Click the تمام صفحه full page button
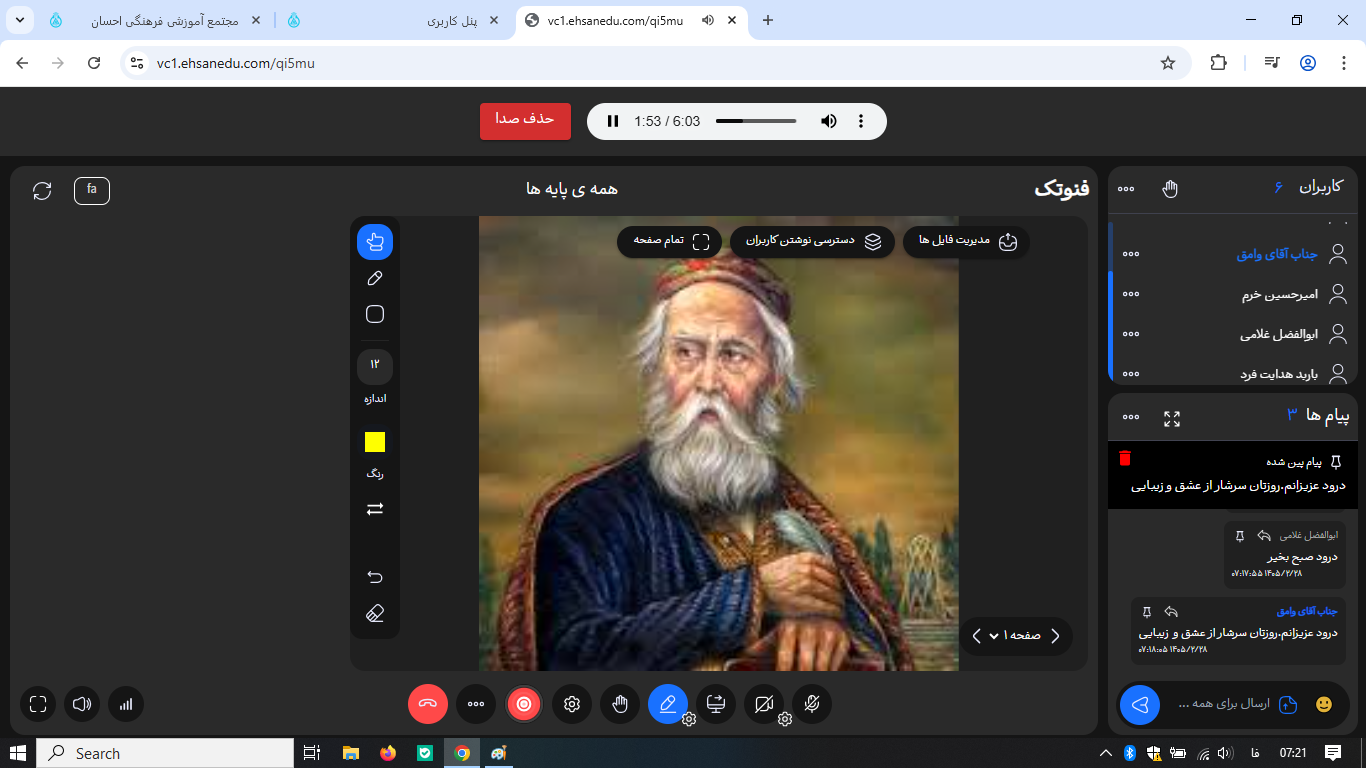This screenshot has width=1366, height=768. (669, 241)
